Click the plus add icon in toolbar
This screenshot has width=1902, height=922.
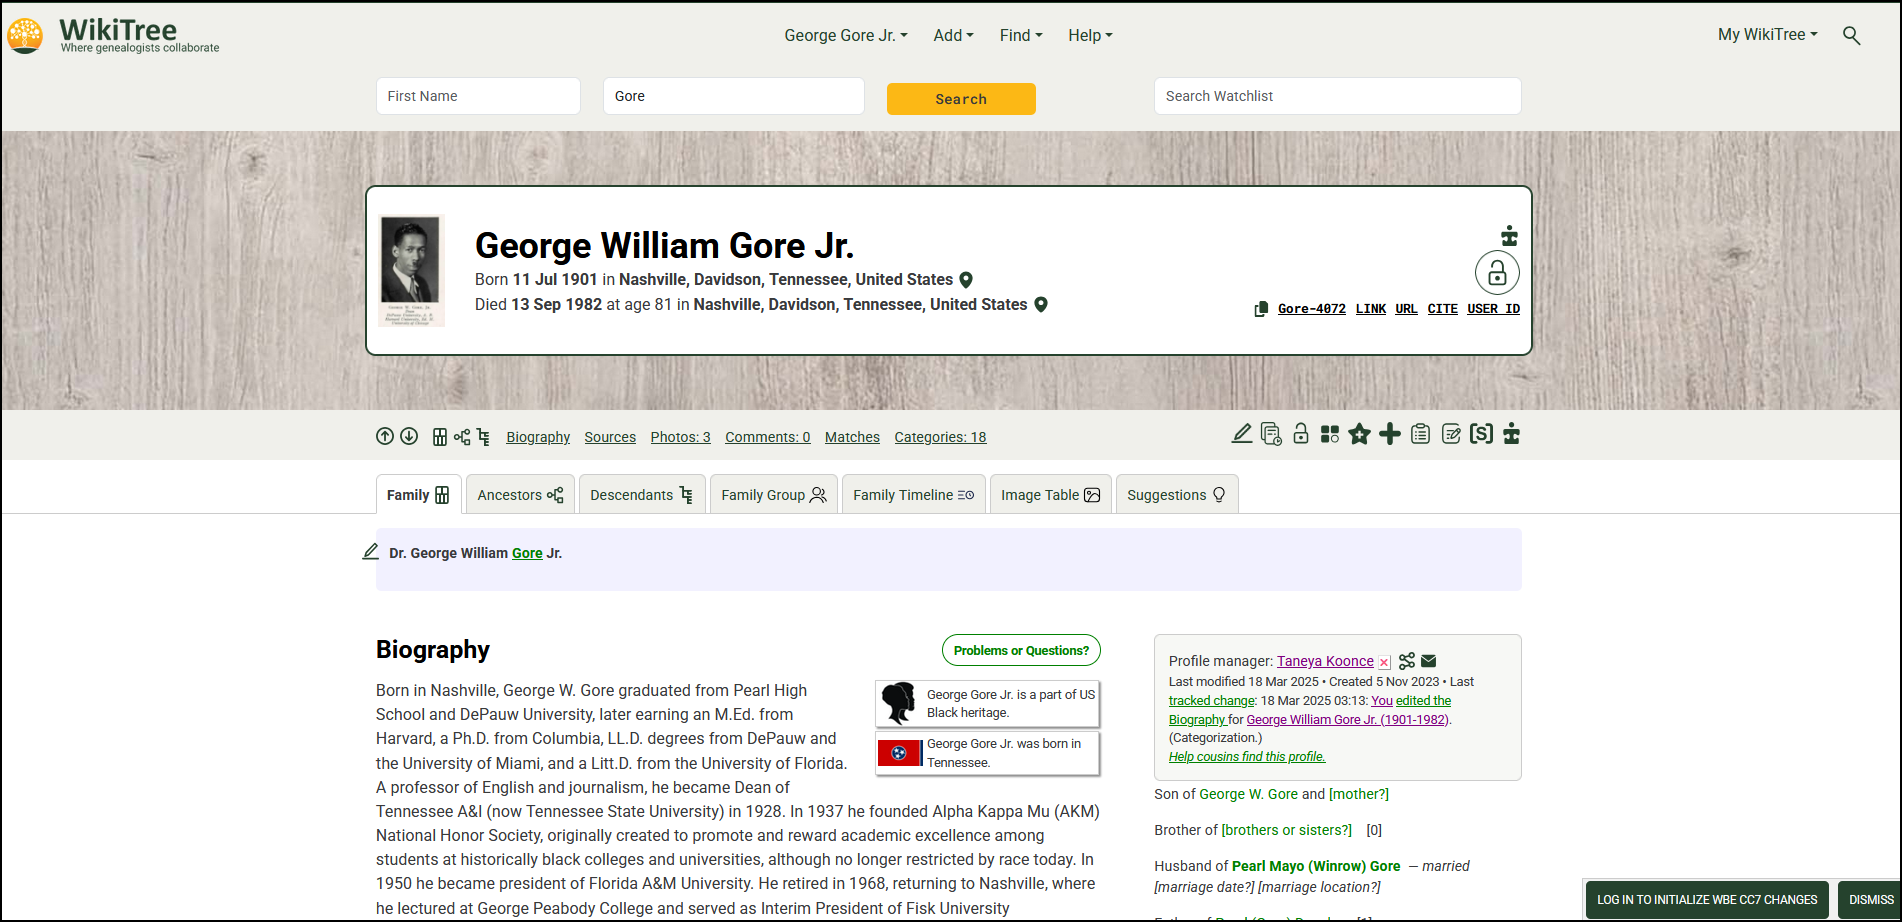pos(1390,434)
